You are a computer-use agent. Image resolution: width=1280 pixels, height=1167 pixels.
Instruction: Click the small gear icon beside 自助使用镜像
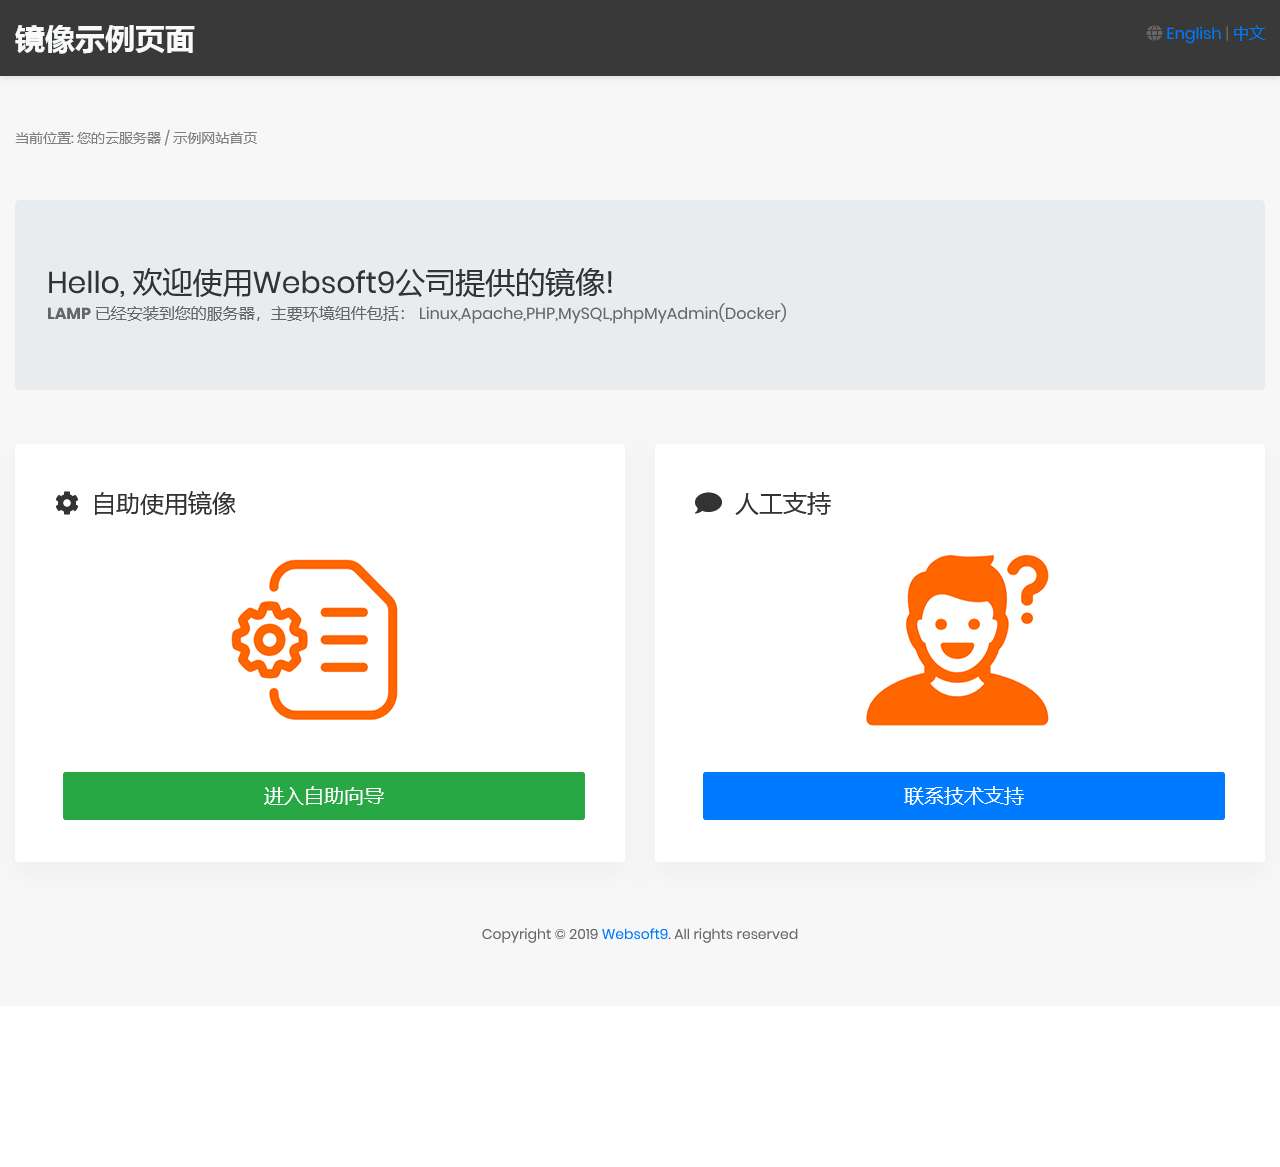67,503
